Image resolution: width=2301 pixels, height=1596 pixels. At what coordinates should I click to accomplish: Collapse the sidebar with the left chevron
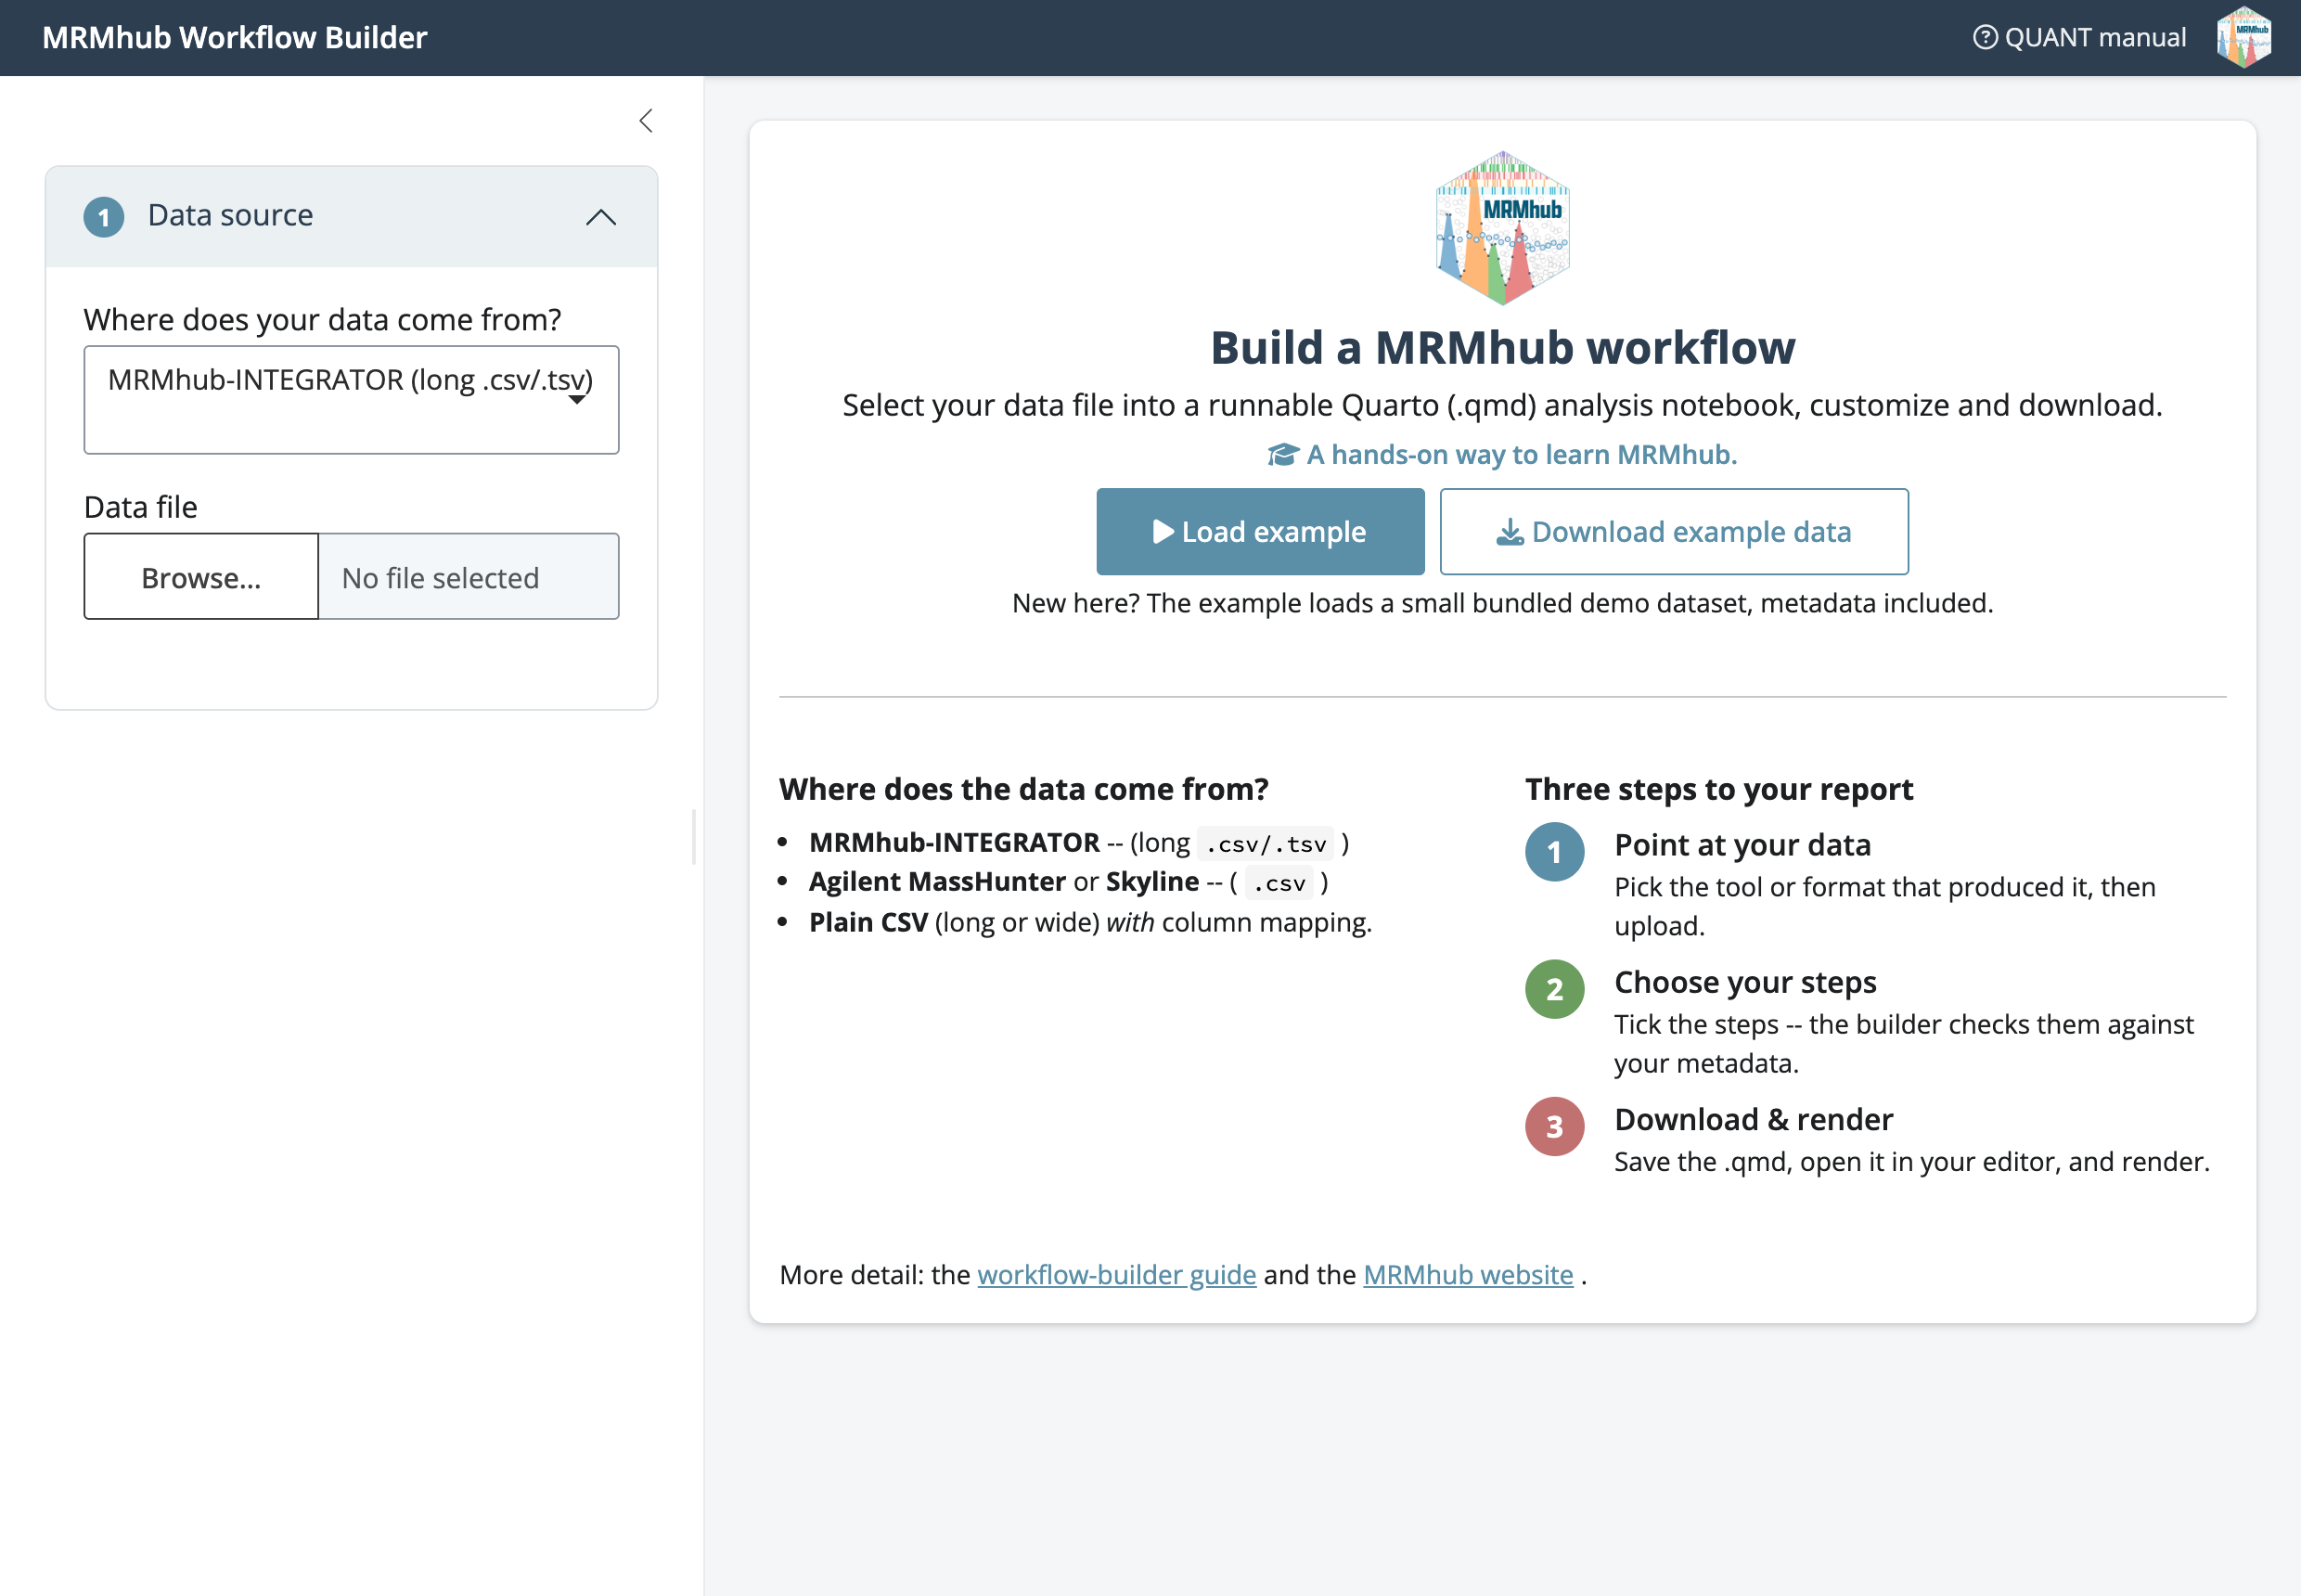646,121
